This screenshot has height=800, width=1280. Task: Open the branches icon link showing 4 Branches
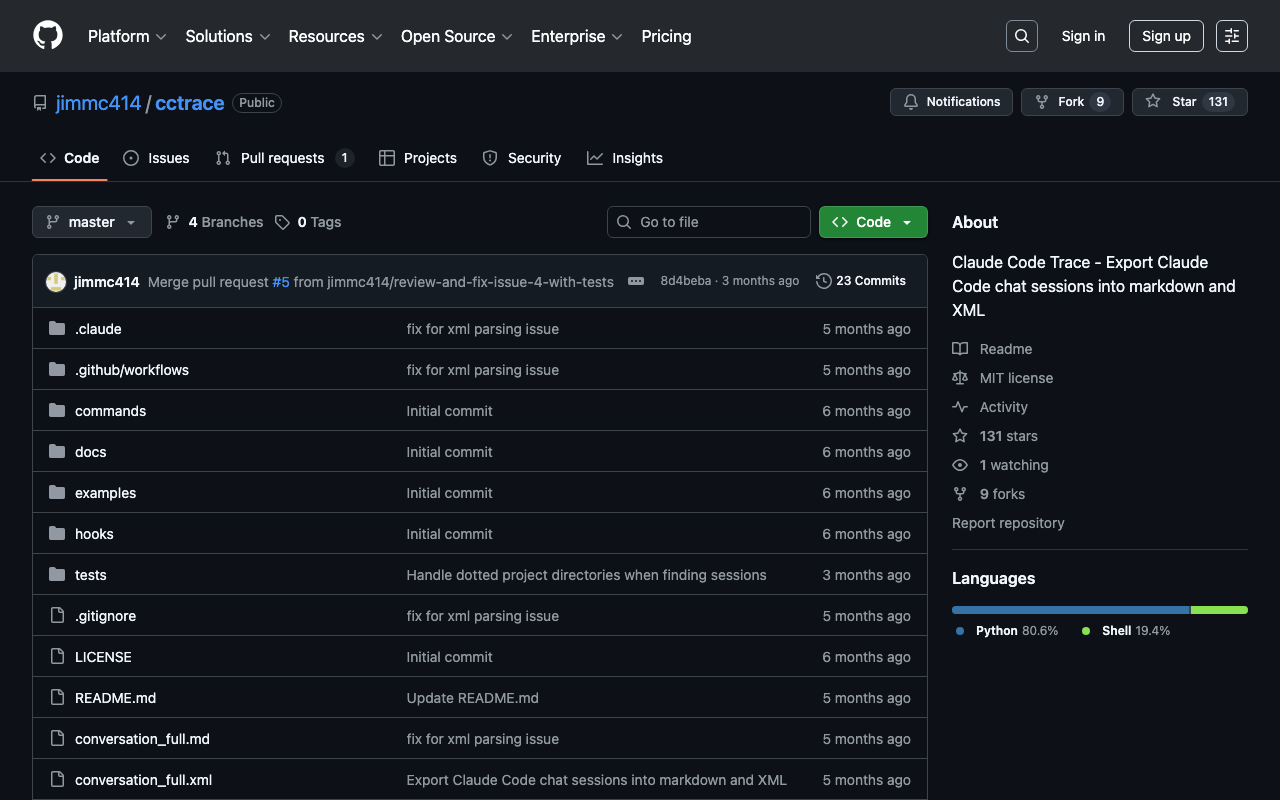(x=214, y=222)
